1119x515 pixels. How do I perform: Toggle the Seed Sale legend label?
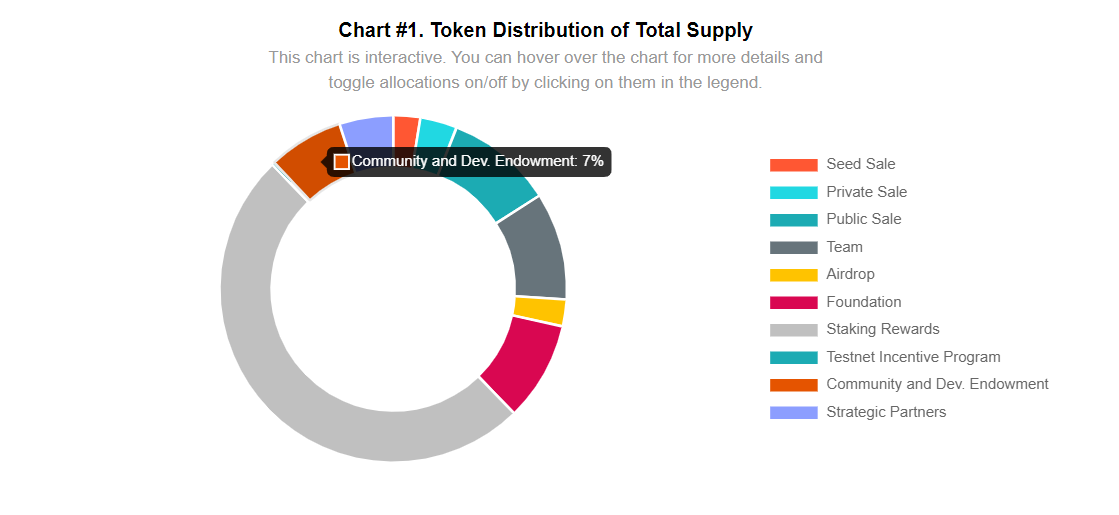tap(861, 164)
